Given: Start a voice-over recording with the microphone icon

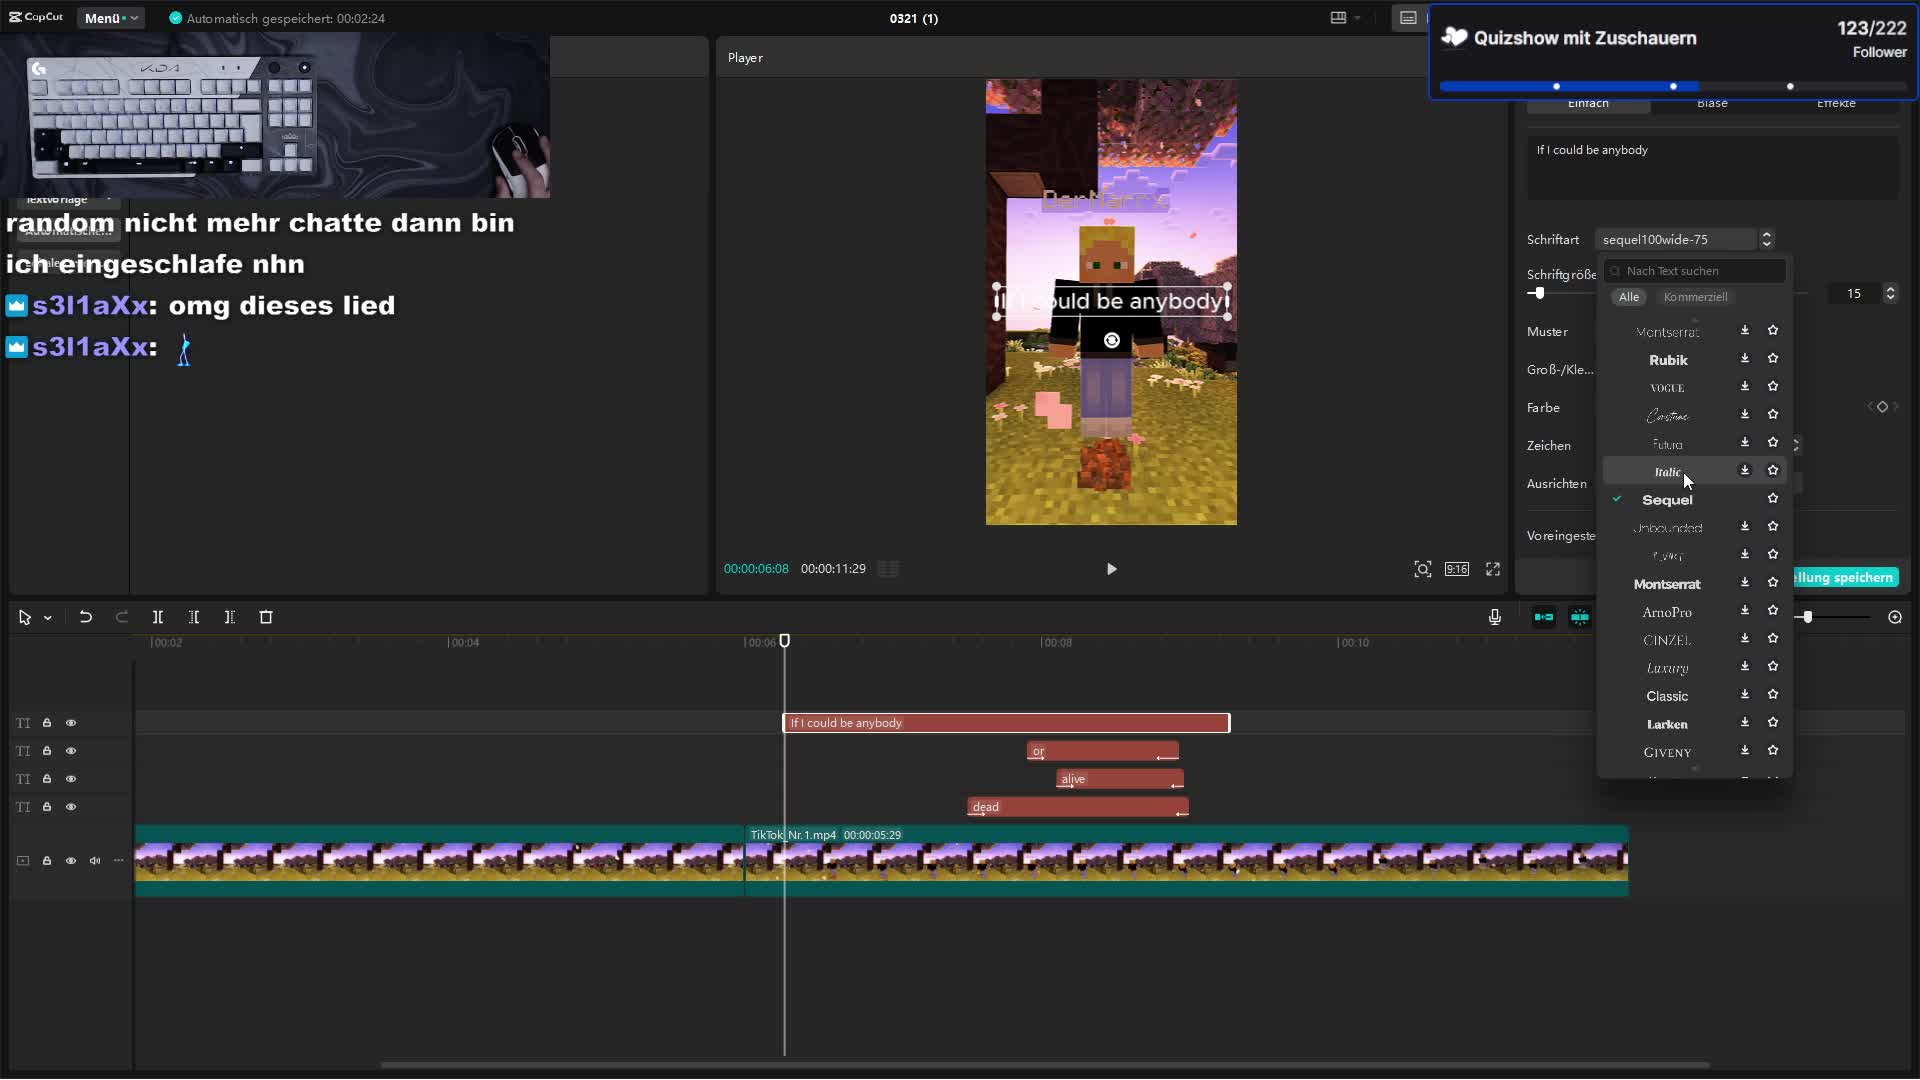Looking at the screenshot, I should point(1495,618).
